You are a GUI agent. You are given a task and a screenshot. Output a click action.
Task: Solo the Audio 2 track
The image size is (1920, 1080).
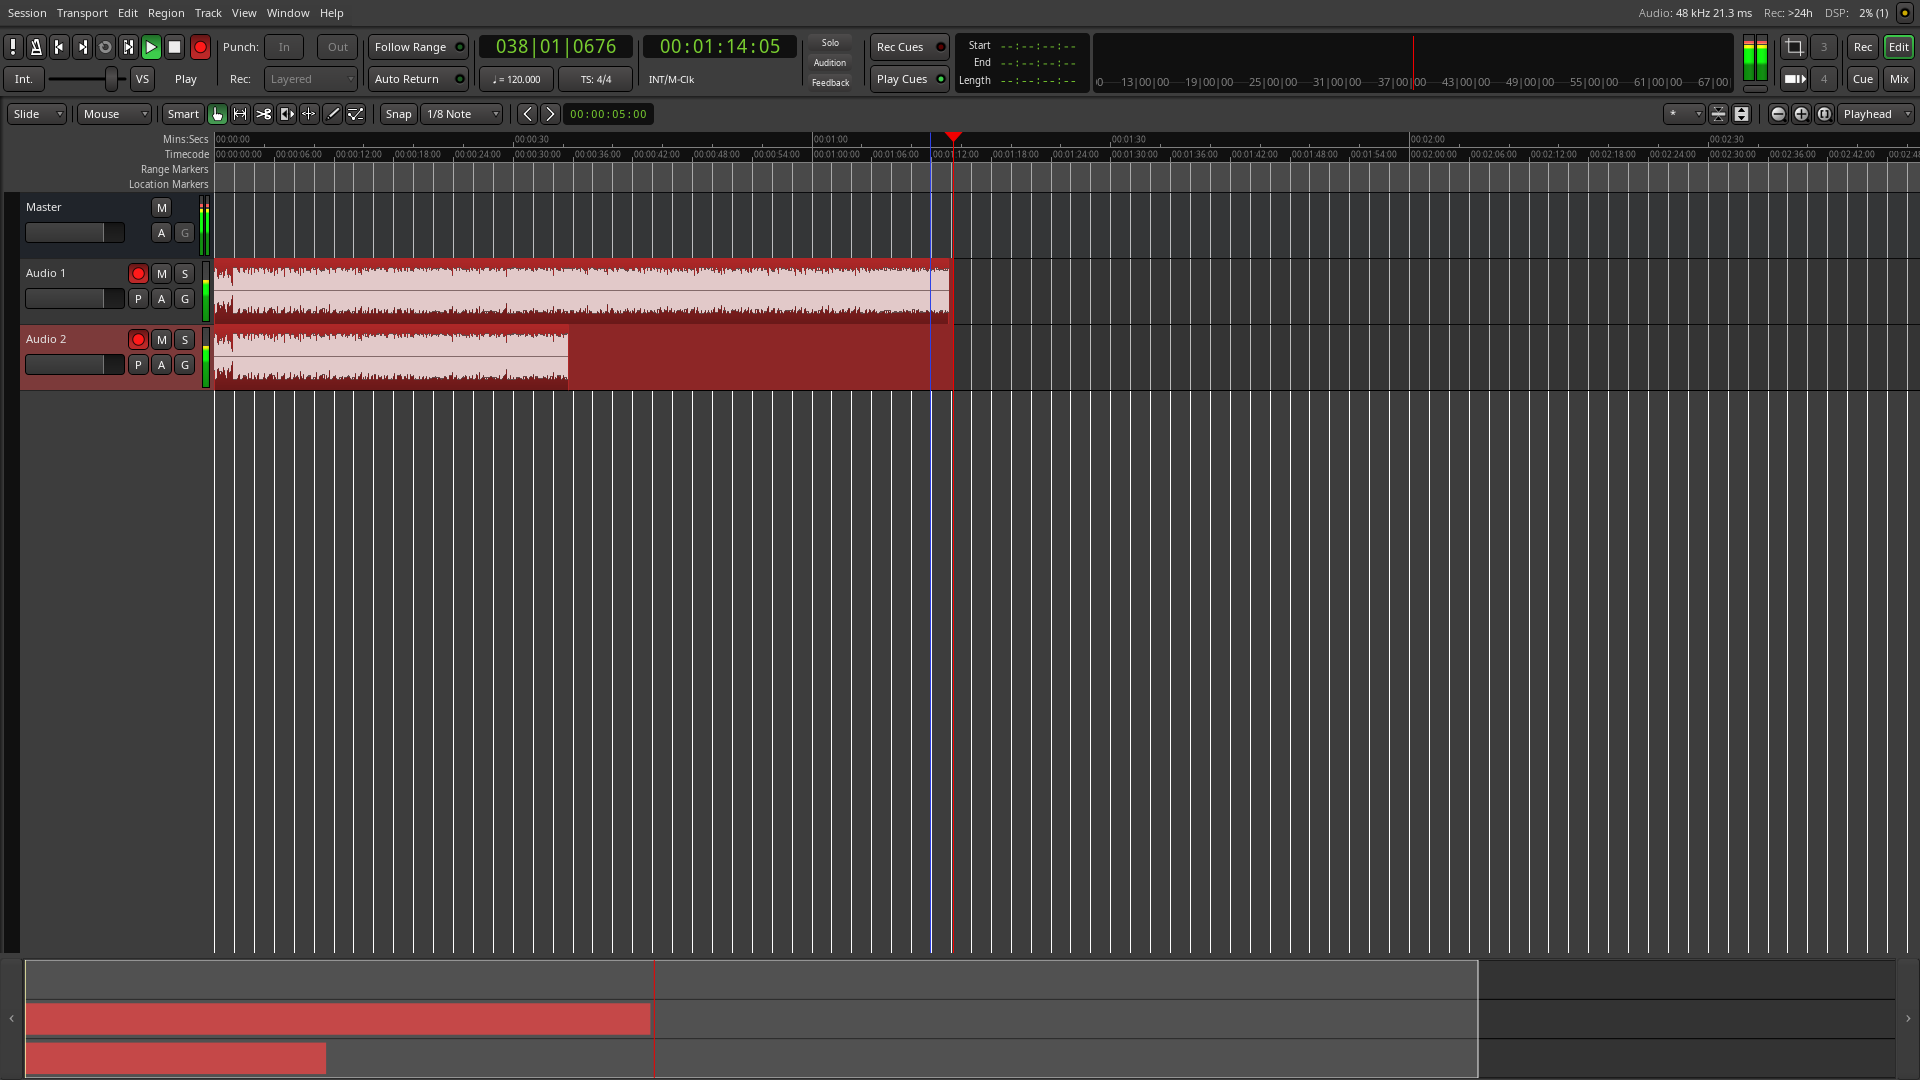(185, 340)
